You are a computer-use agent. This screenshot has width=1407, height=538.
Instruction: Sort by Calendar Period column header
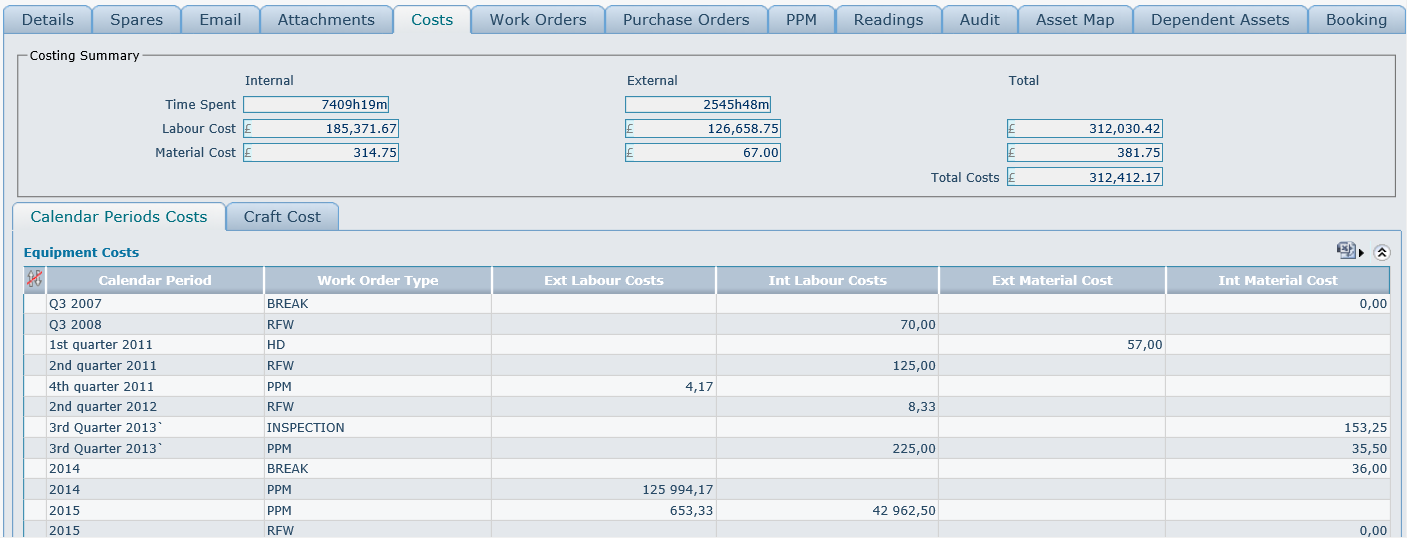(155, 281)
